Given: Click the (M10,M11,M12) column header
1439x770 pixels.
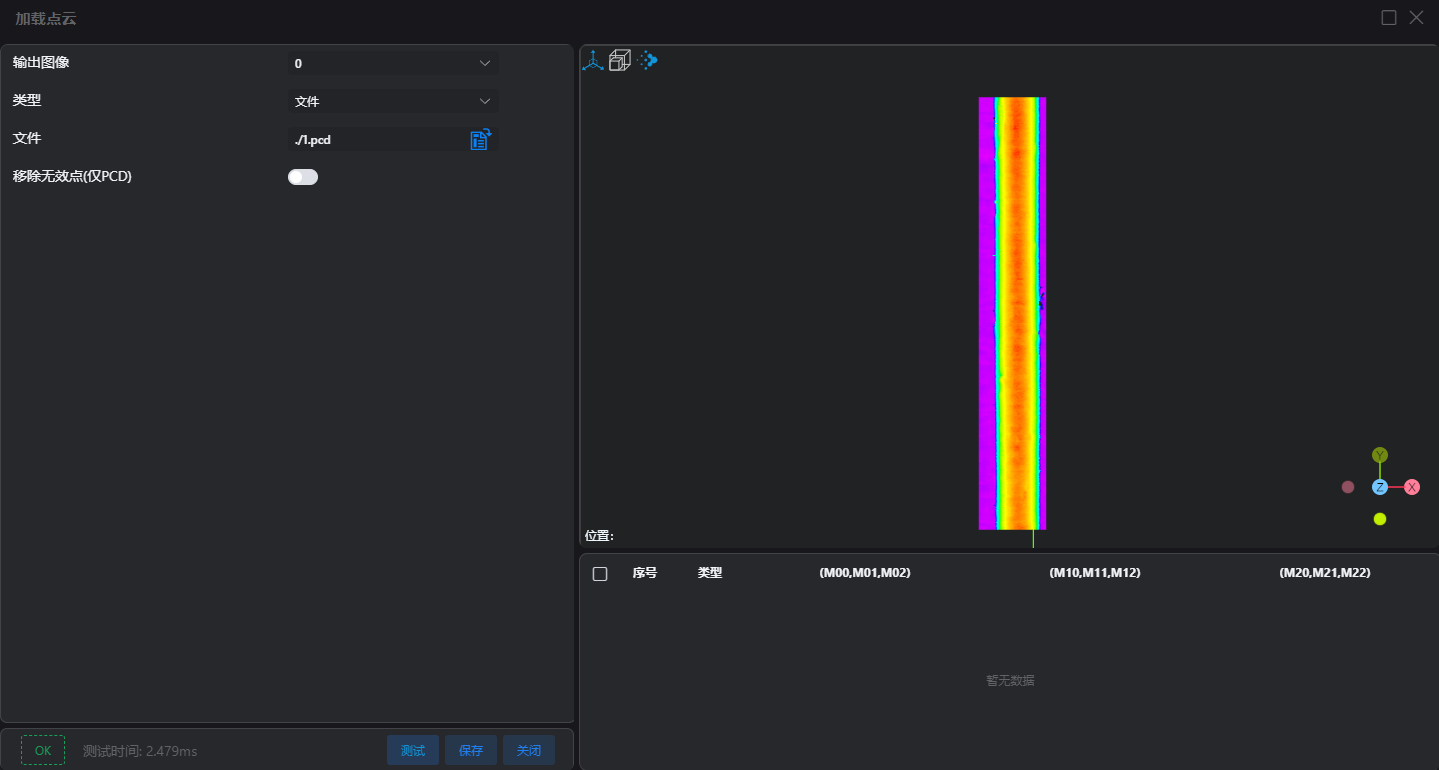Looking at the screenshot, I should (1095, 573).
